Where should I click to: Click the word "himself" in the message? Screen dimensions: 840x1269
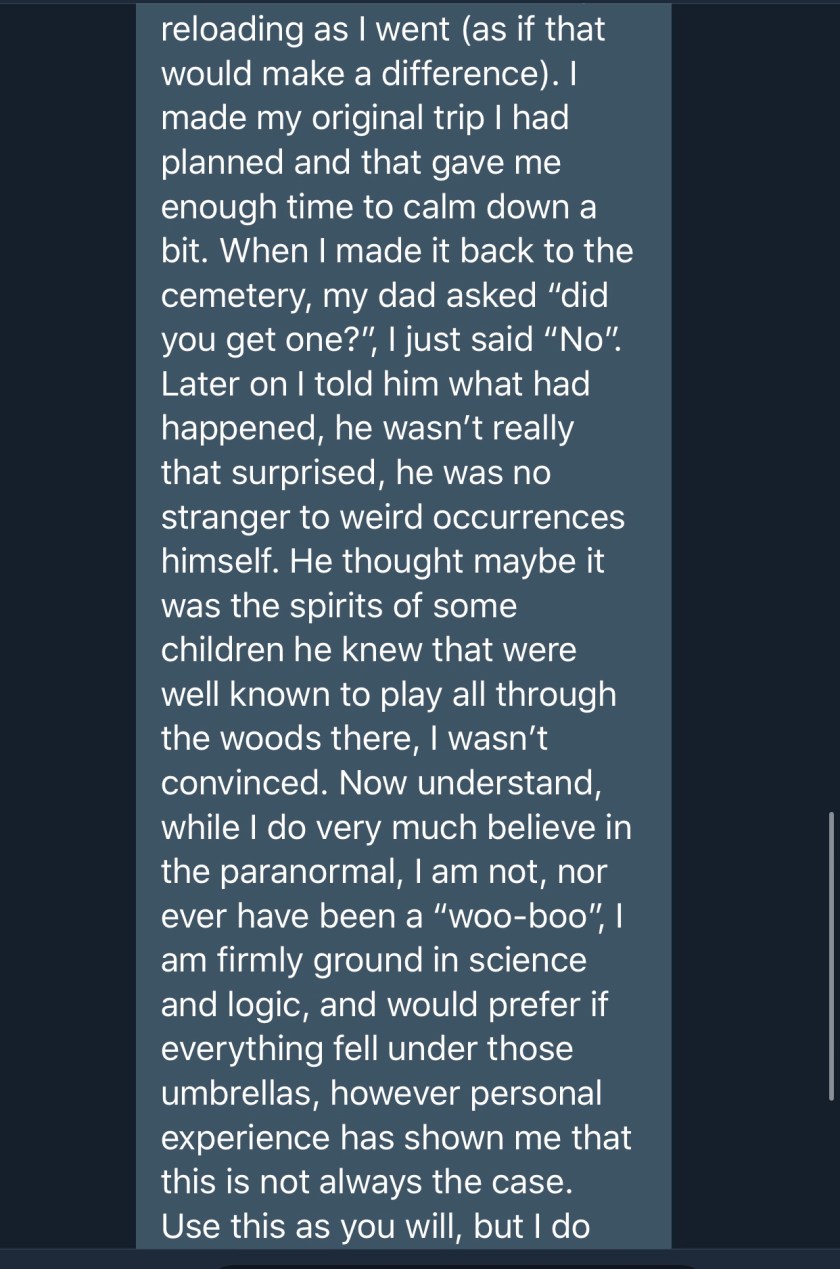click(219, 562)
